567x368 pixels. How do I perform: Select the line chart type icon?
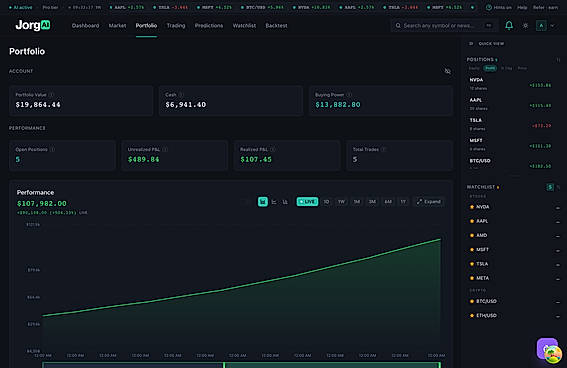[274, 202]
